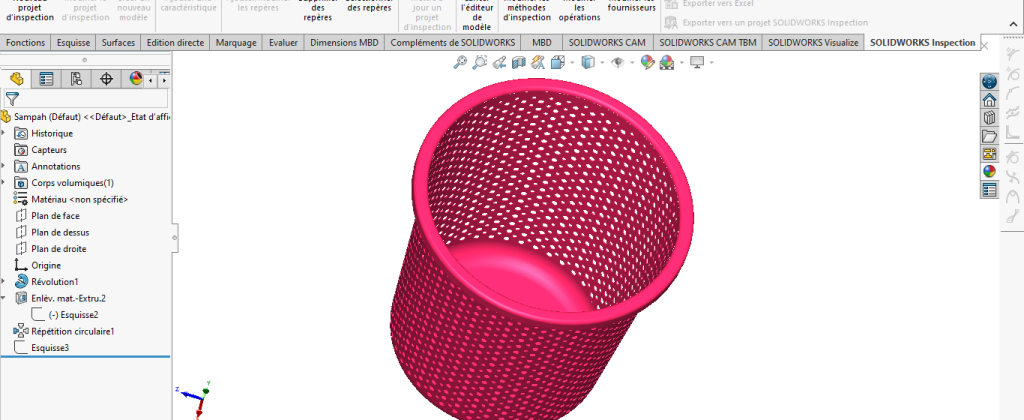This screenshot has height=420, width=1024.
Task: Expand the Historique tree node
Action: pos(4,133)
